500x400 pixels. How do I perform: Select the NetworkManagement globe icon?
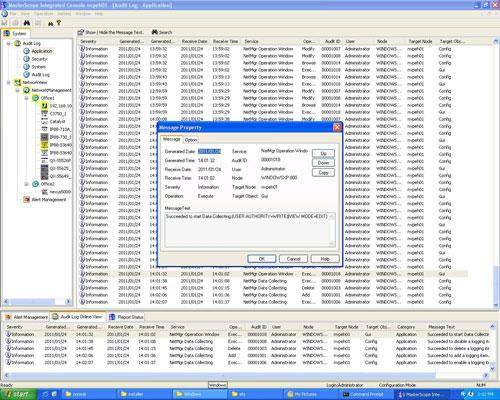point(26,90)
